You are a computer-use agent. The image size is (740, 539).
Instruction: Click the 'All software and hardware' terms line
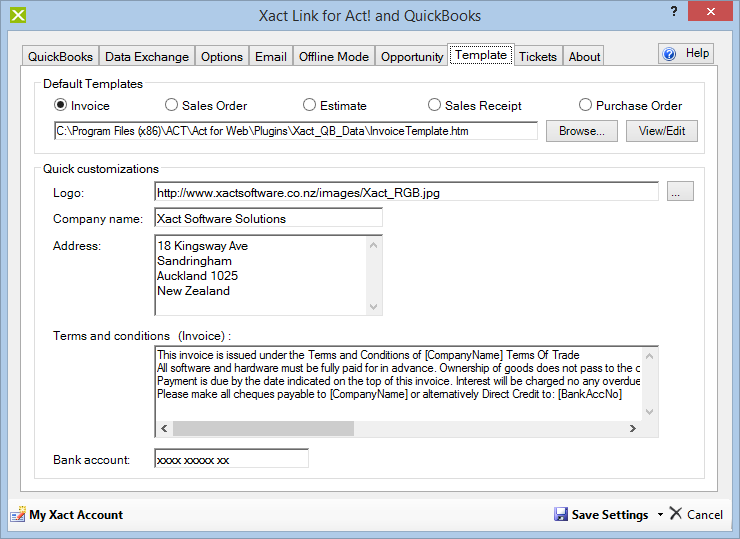click(398, 368)
